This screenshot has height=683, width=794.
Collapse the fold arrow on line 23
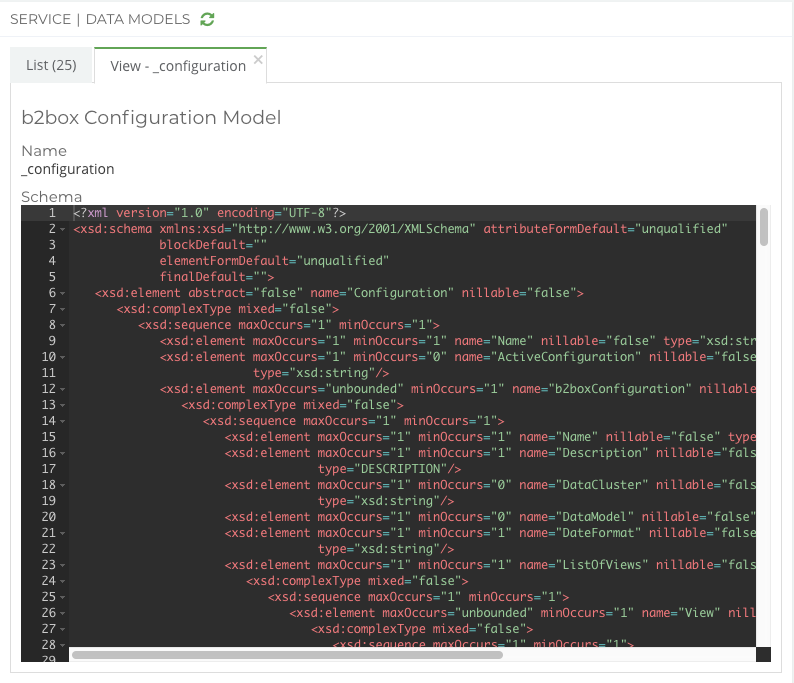63,566
